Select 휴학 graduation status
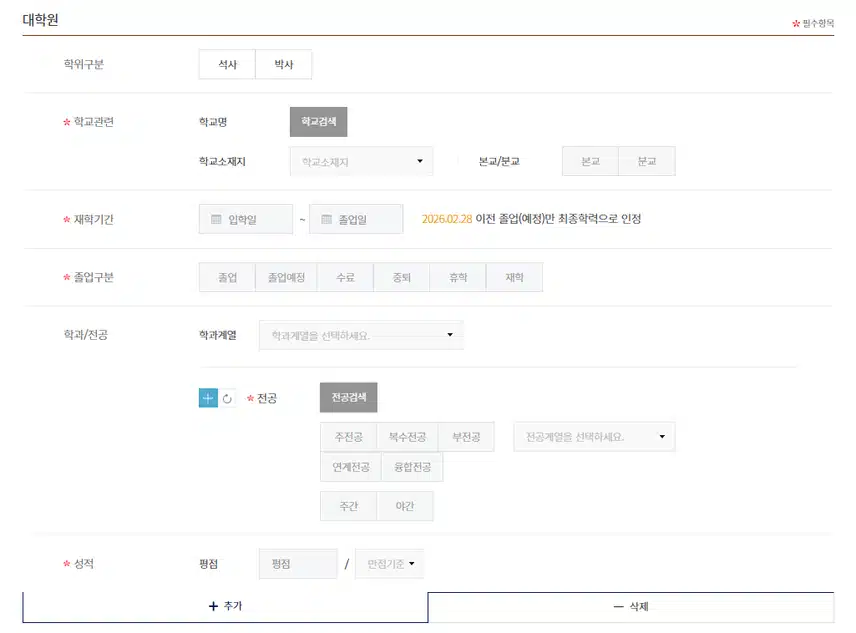This screenshot has width=856, height=633. point(458,277)
